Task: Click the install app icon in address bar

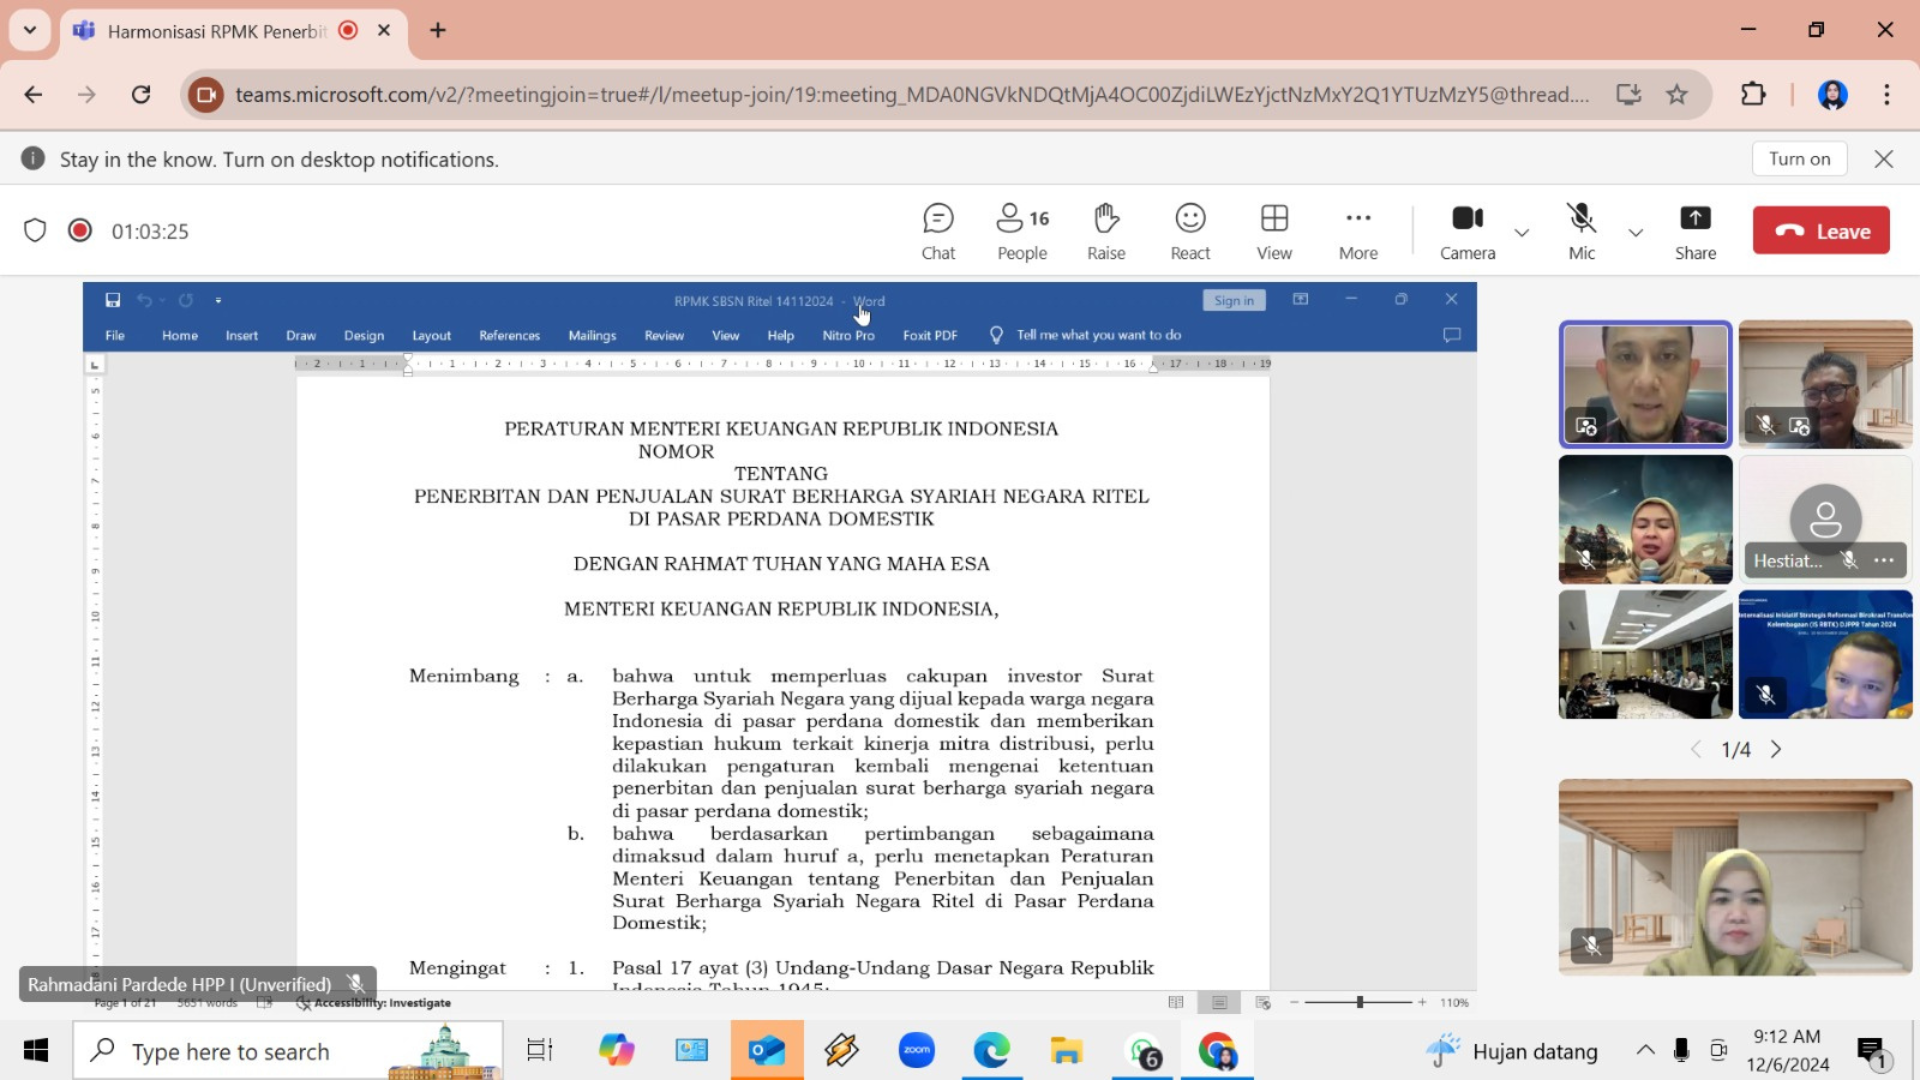Action: (1629, 94)
